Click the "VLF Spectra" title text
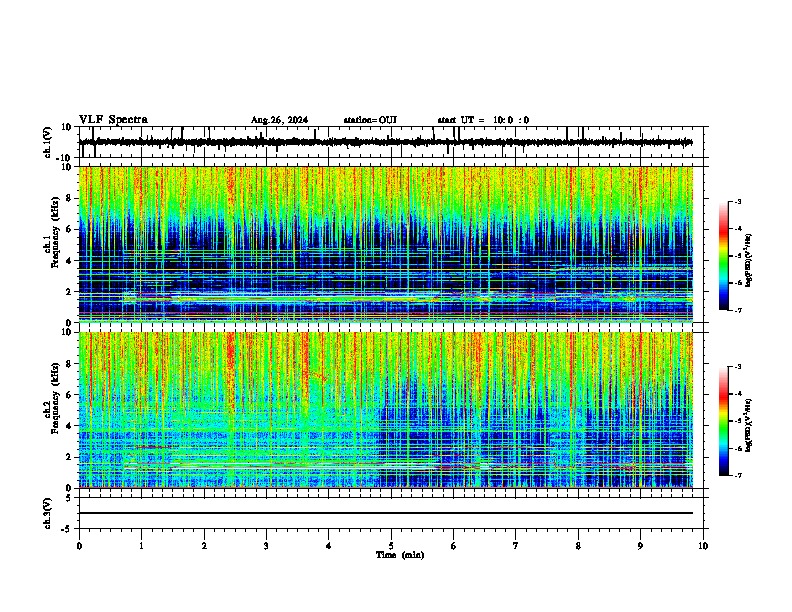Screen dimensions: 792x612 [x=113, y=120]
